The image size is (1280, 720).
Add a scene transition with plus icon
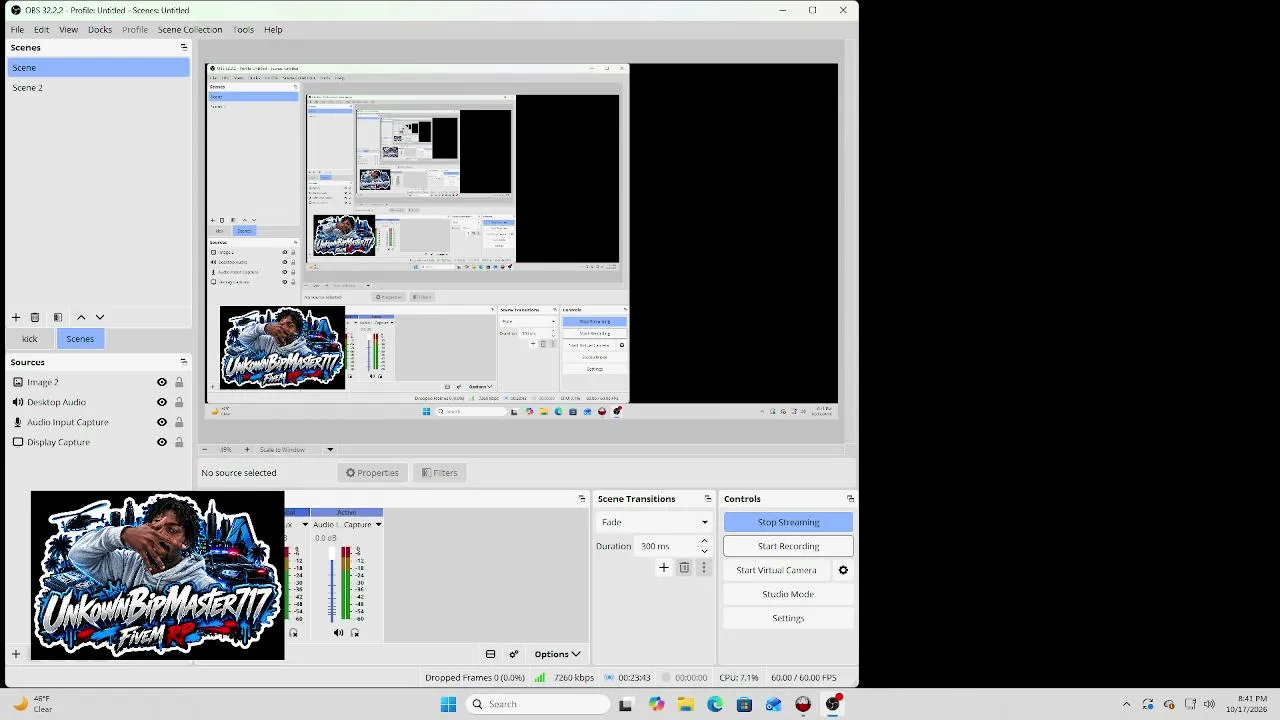coord(663,568)
